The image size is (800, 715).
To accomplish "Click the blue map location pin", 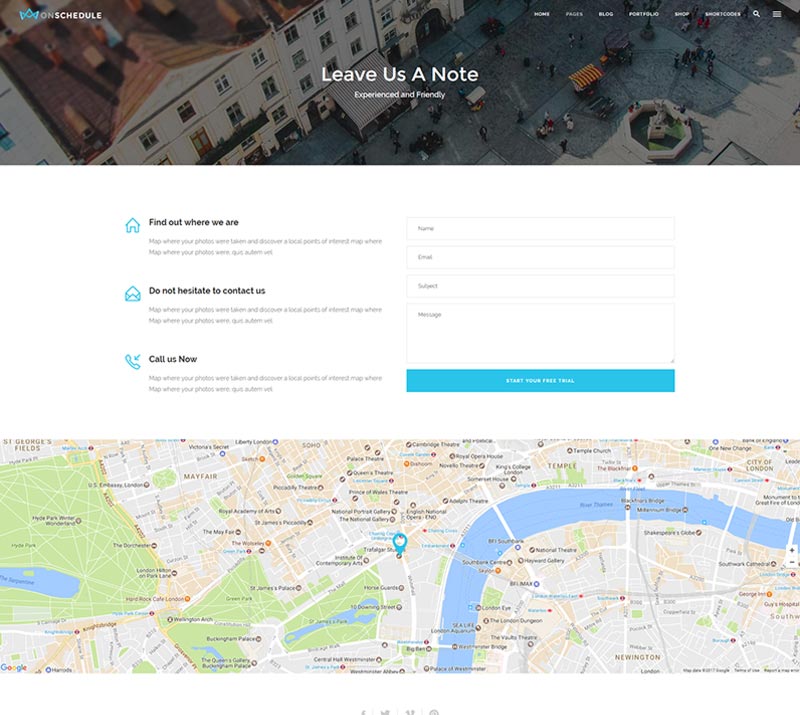I will point(400,543).
